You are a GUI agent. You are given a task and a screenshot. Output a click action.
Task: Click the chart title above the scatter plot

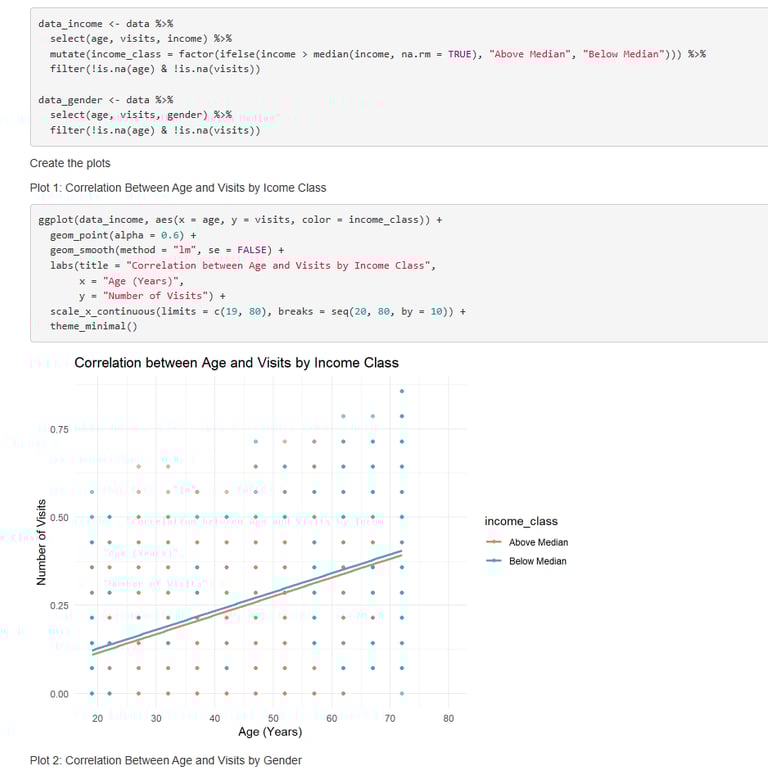click(x=236, y=363)
